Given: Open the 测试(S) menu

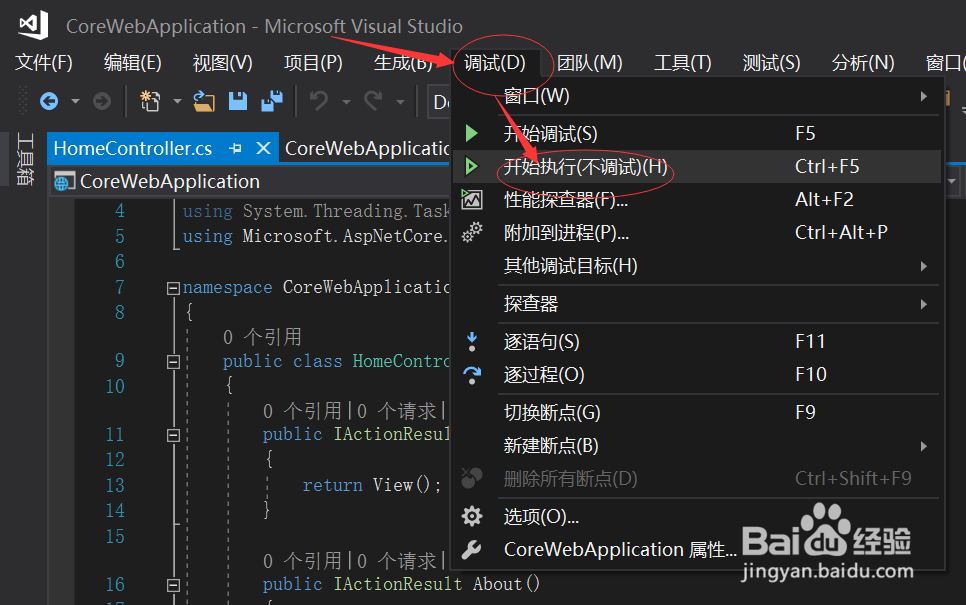Looking at the screenshot, I should point(771,63).
